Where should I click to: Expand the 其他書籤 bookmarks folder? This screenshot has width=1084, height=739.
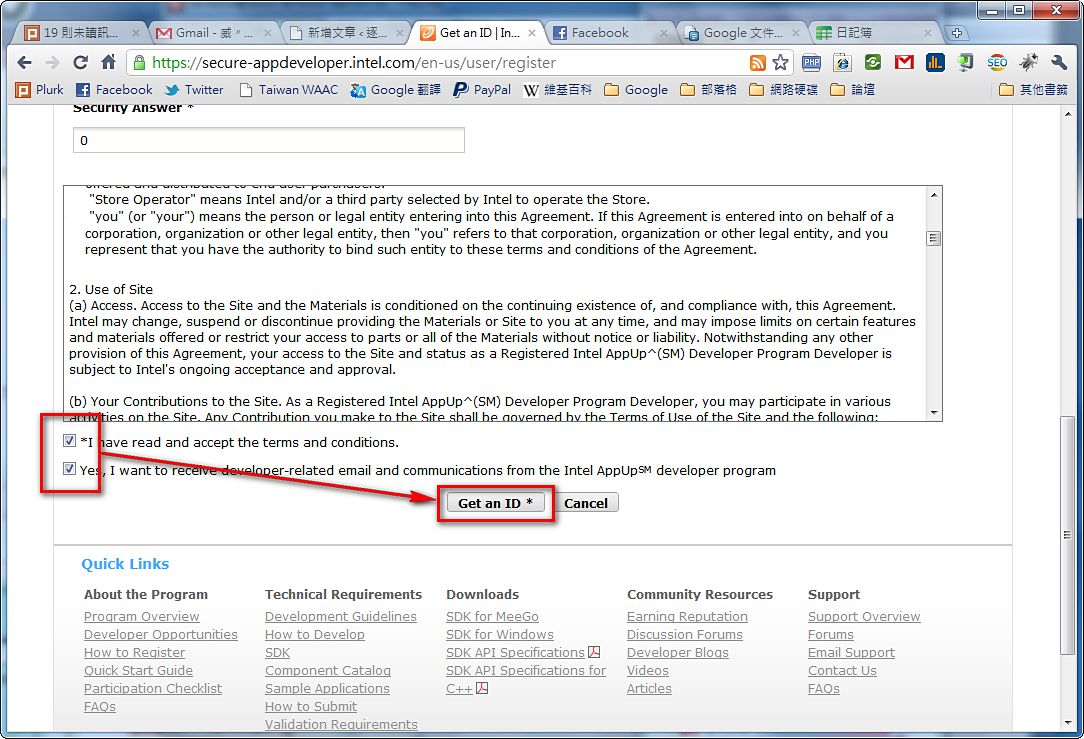pos(1034,90)
